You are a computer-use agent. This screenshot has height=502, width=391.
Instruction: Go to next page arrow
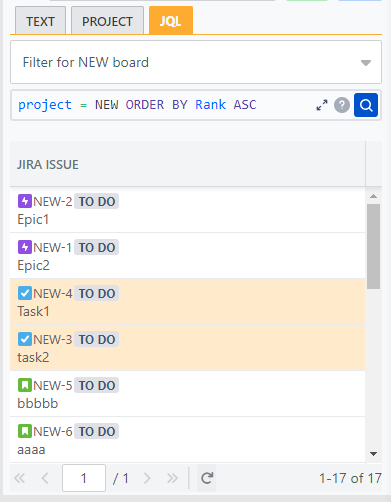point(147,478)
